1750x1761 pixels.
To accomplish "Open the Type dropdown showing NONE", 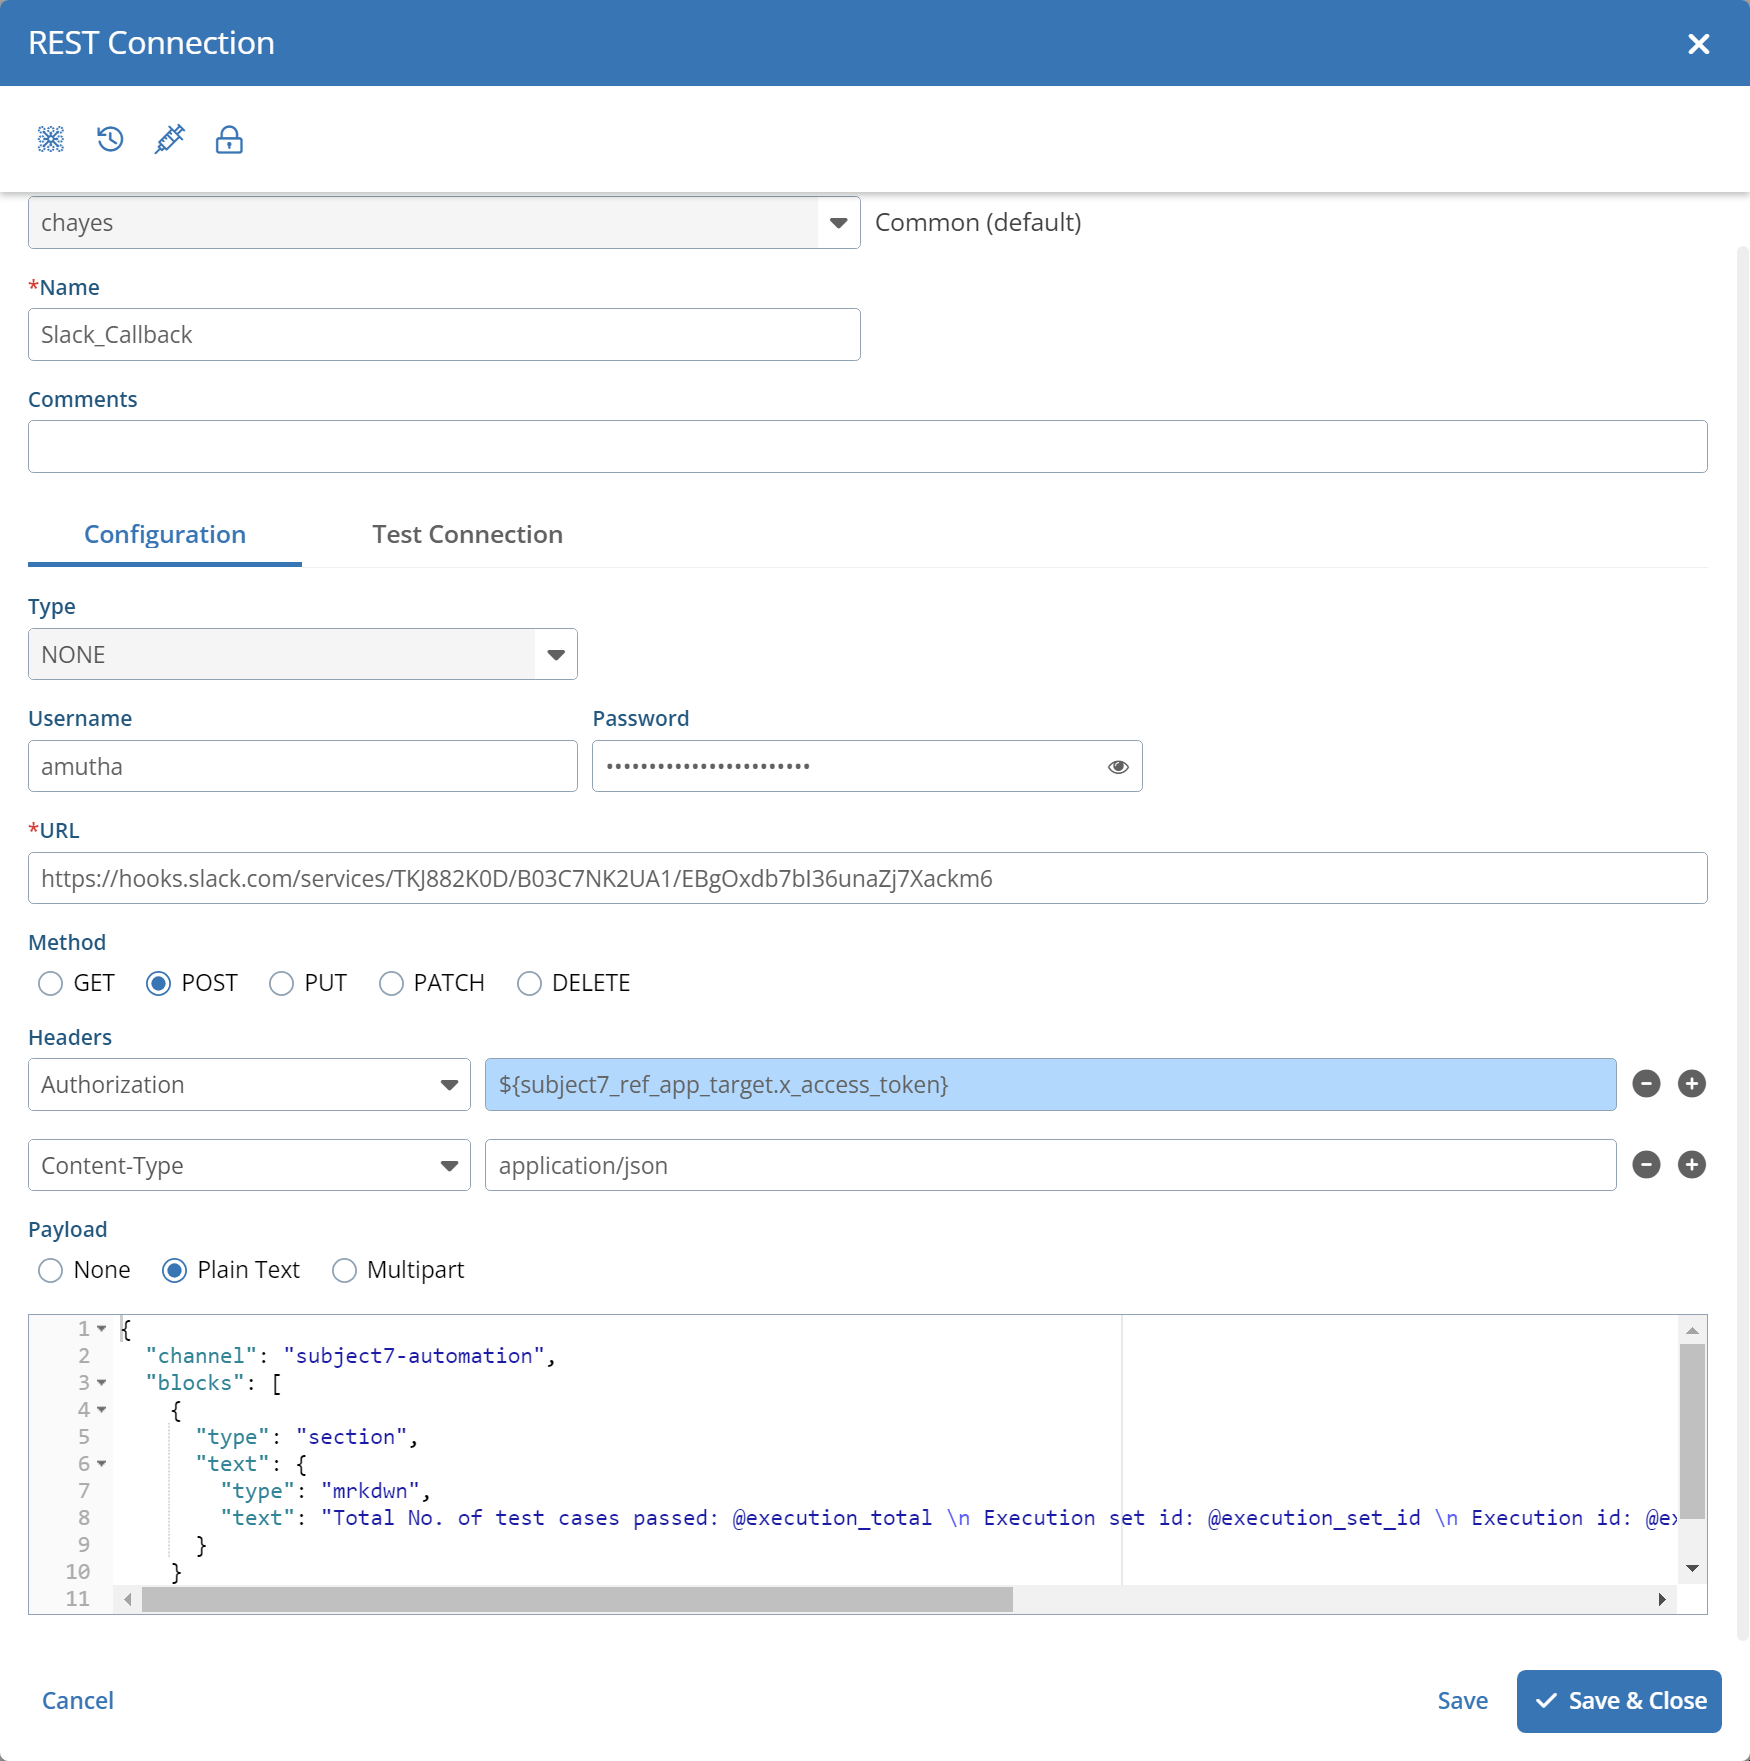I will [x=302, y=655].
